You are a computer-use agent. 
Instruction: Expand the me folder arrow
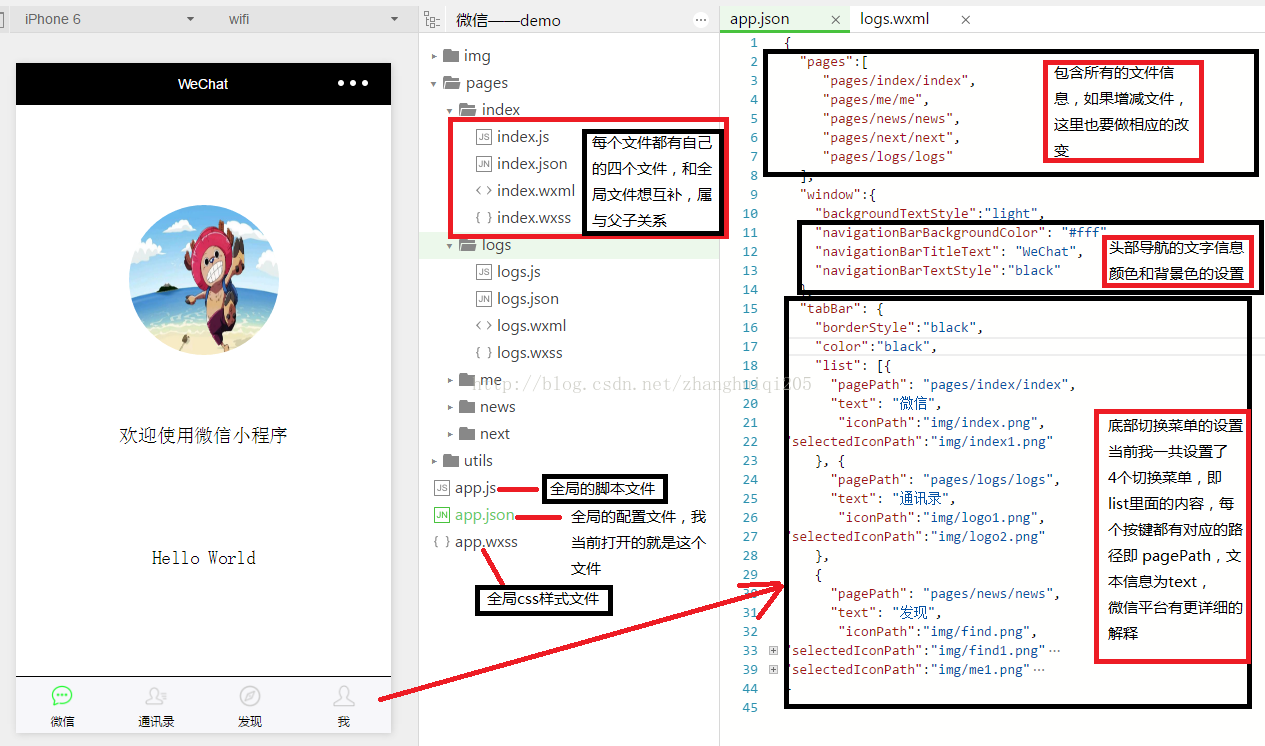pos(450,380)
